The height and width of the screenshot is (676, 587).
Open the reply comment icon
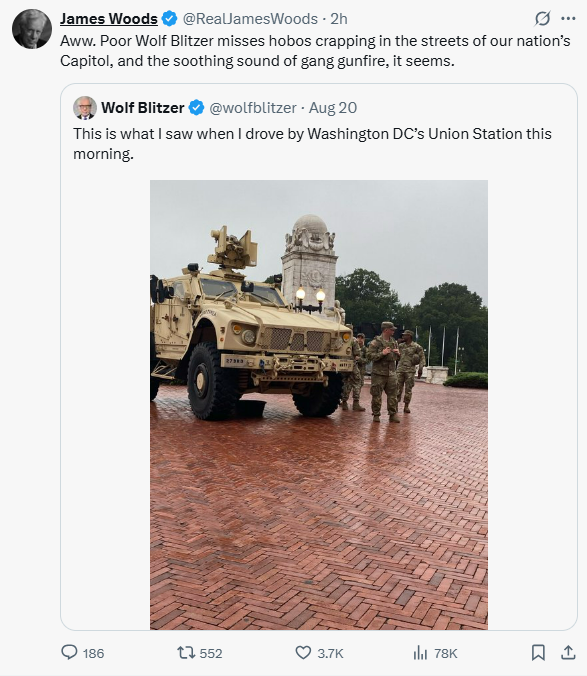click(x=69, y=652)
